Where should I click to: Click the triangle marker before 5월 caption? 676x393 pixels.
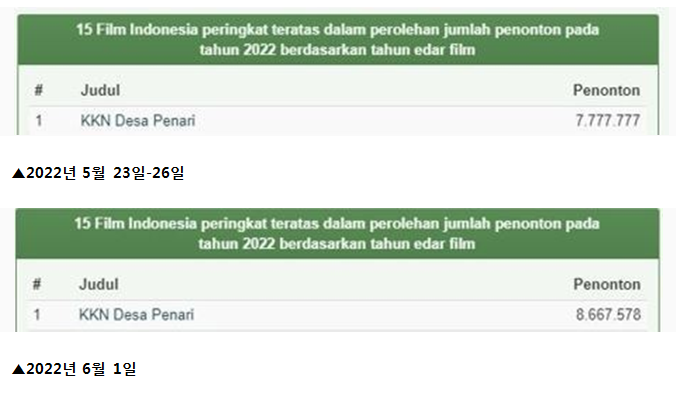click(x=19, y=173)
